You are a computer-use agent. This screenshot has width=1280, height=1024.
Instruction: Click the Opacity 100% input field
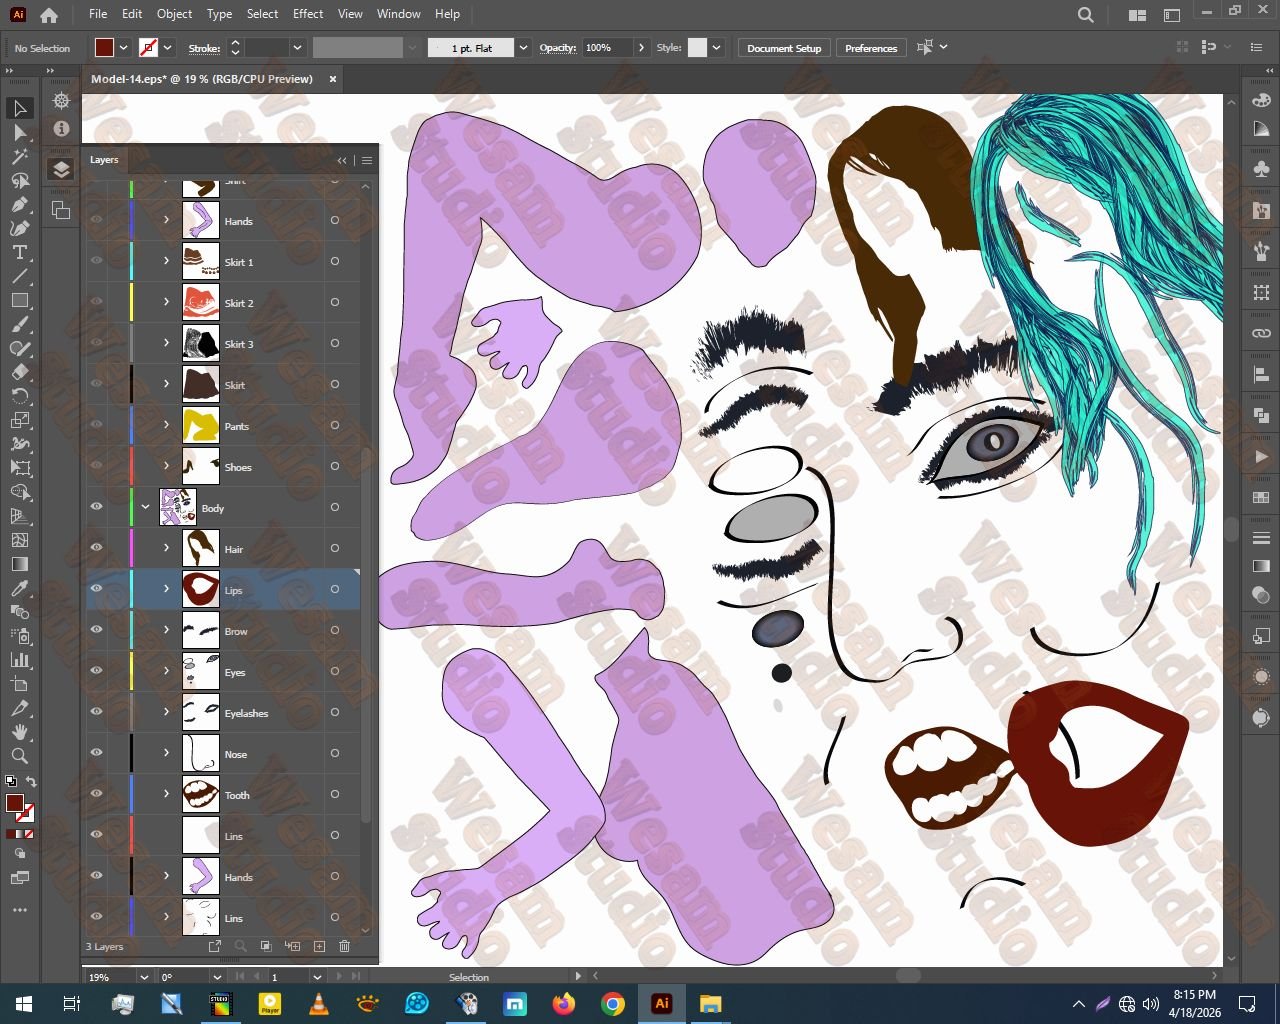point(608,48)
